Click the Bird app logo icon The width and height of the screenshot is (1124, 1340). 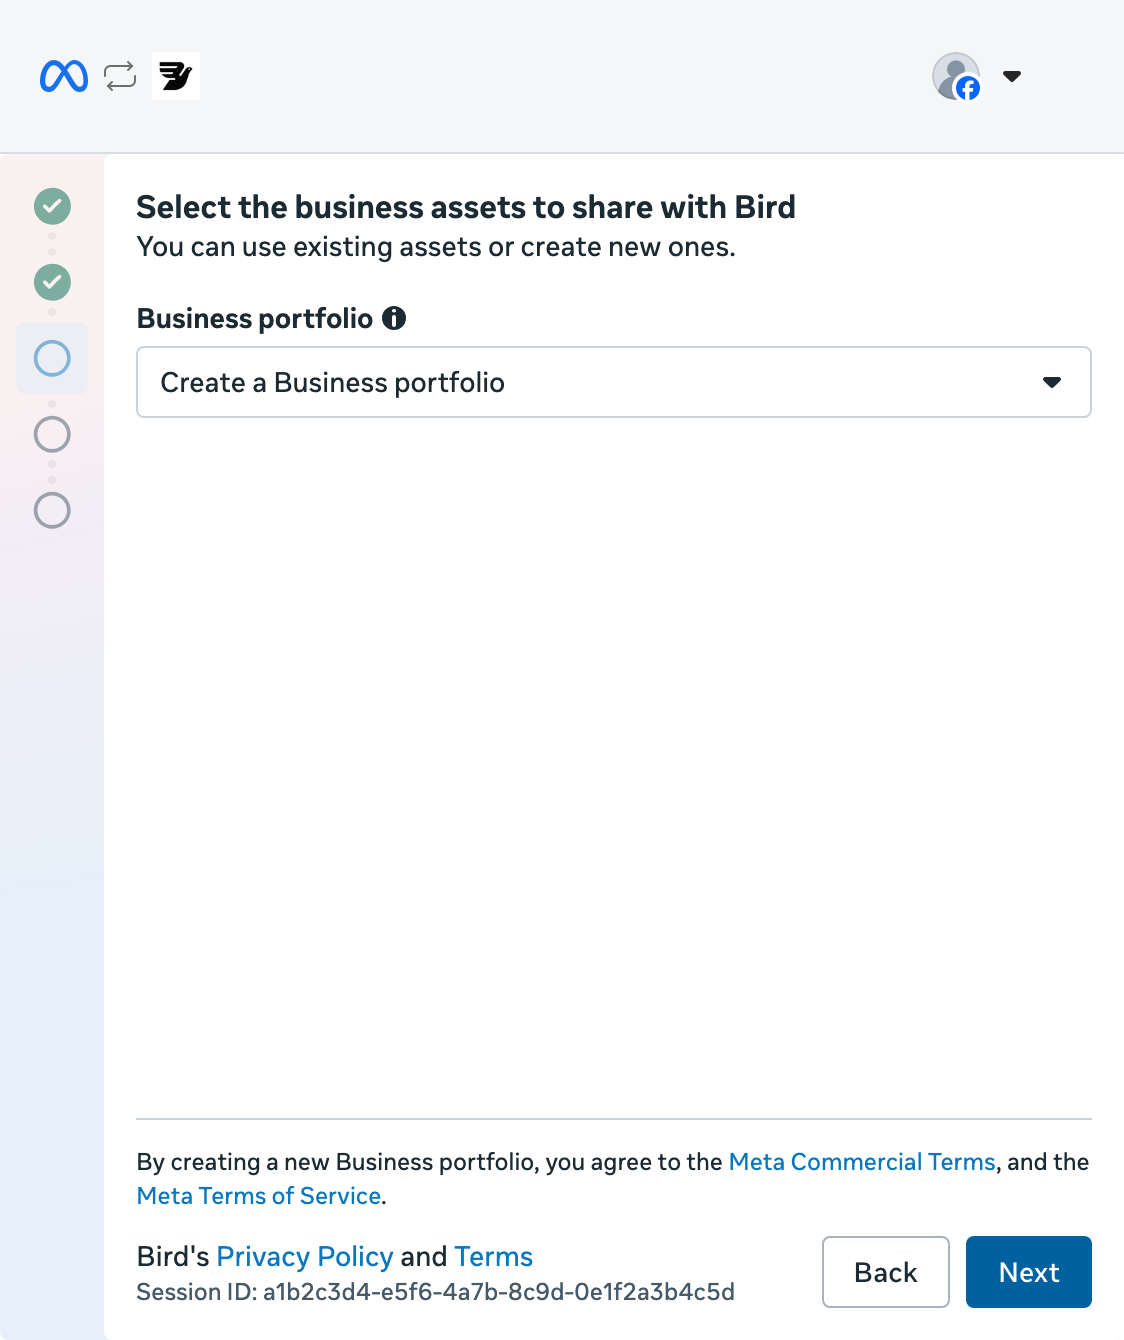coord(176,76)
